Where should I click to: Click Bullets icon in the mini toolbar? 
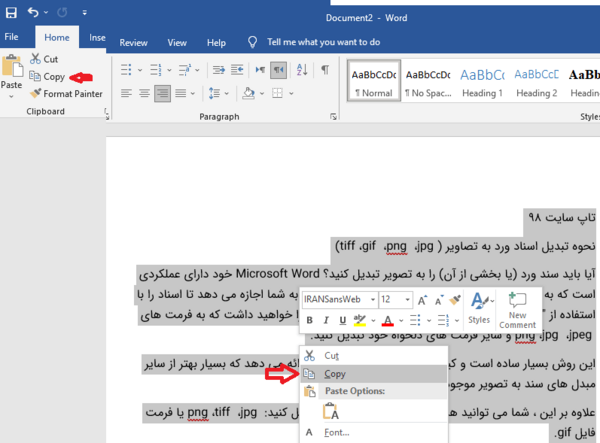pyautogui.click(x=415, y=320)
